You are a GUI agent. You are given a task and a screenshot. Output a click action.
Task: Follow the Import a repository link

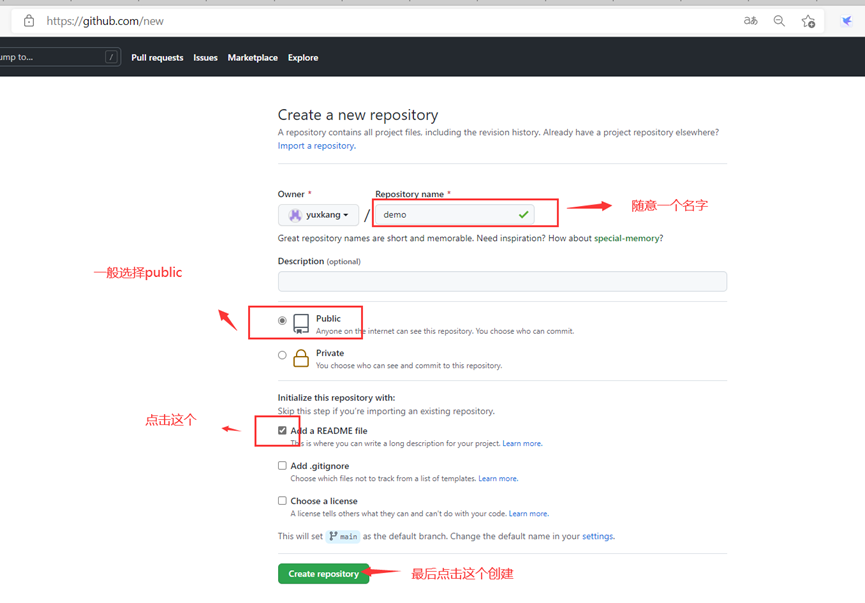coord(317,146)
